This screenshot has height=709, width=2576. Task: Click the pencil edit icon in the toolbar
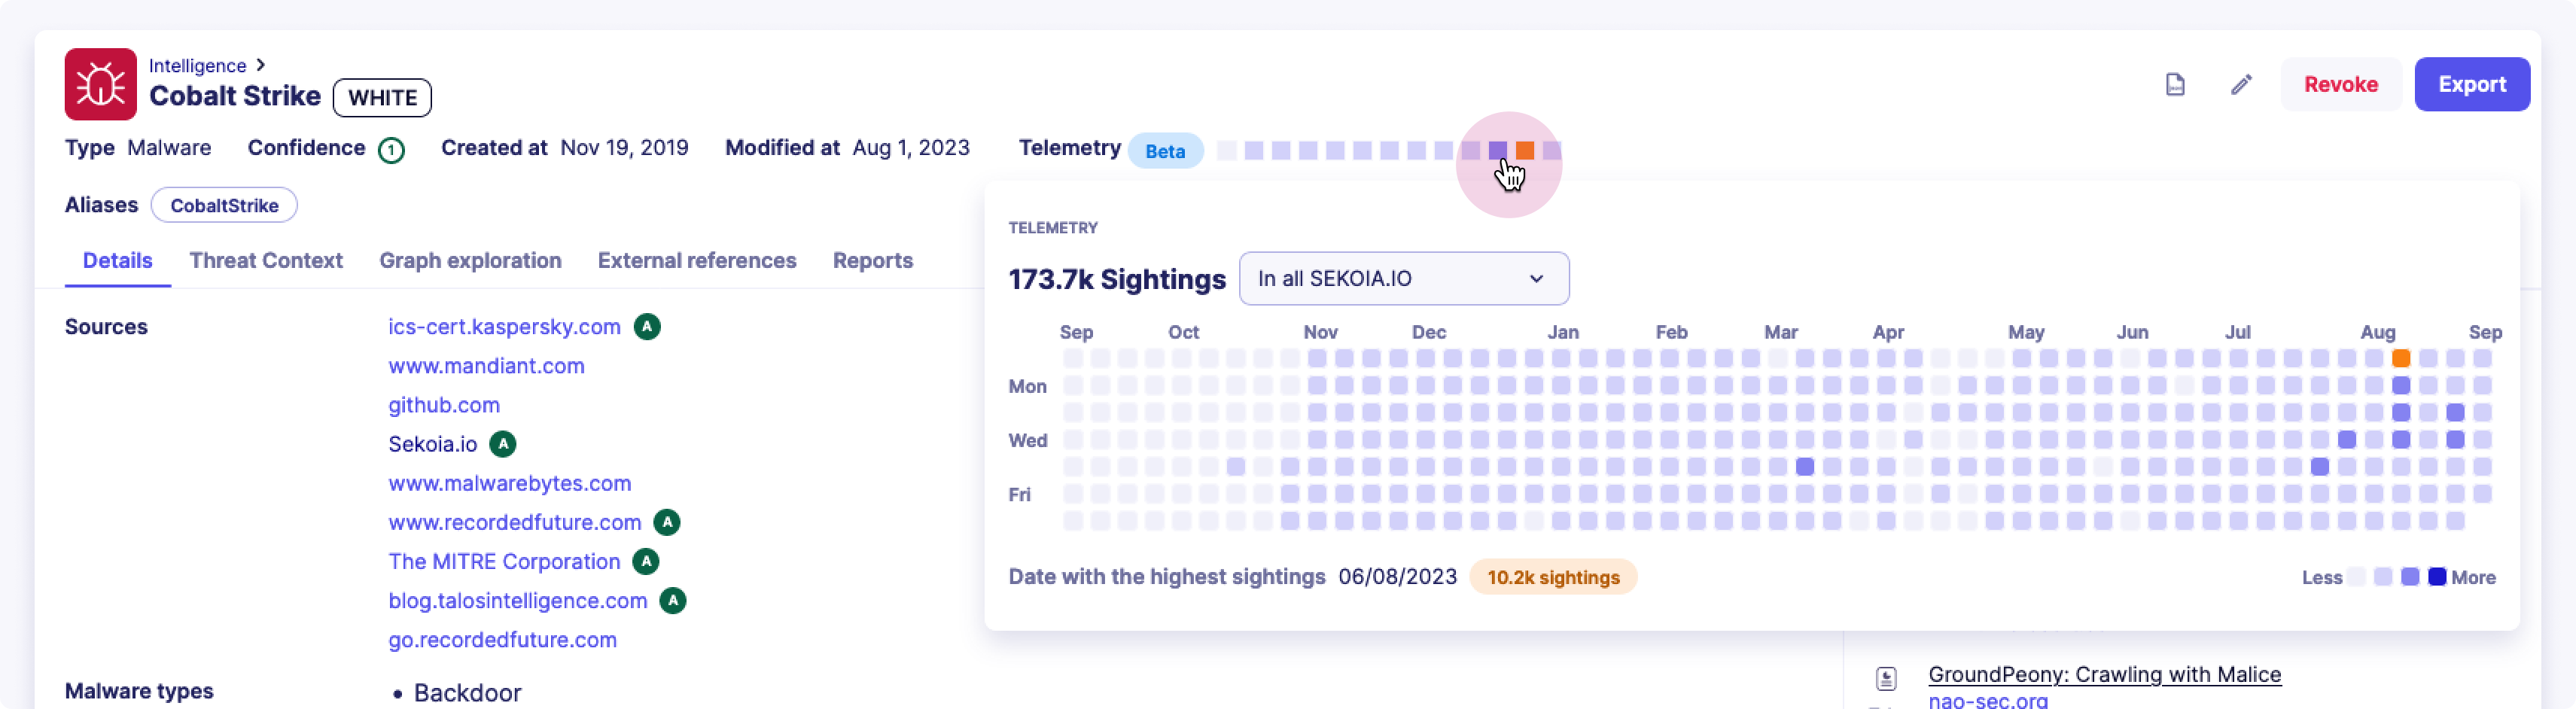tap(2240, 84)
